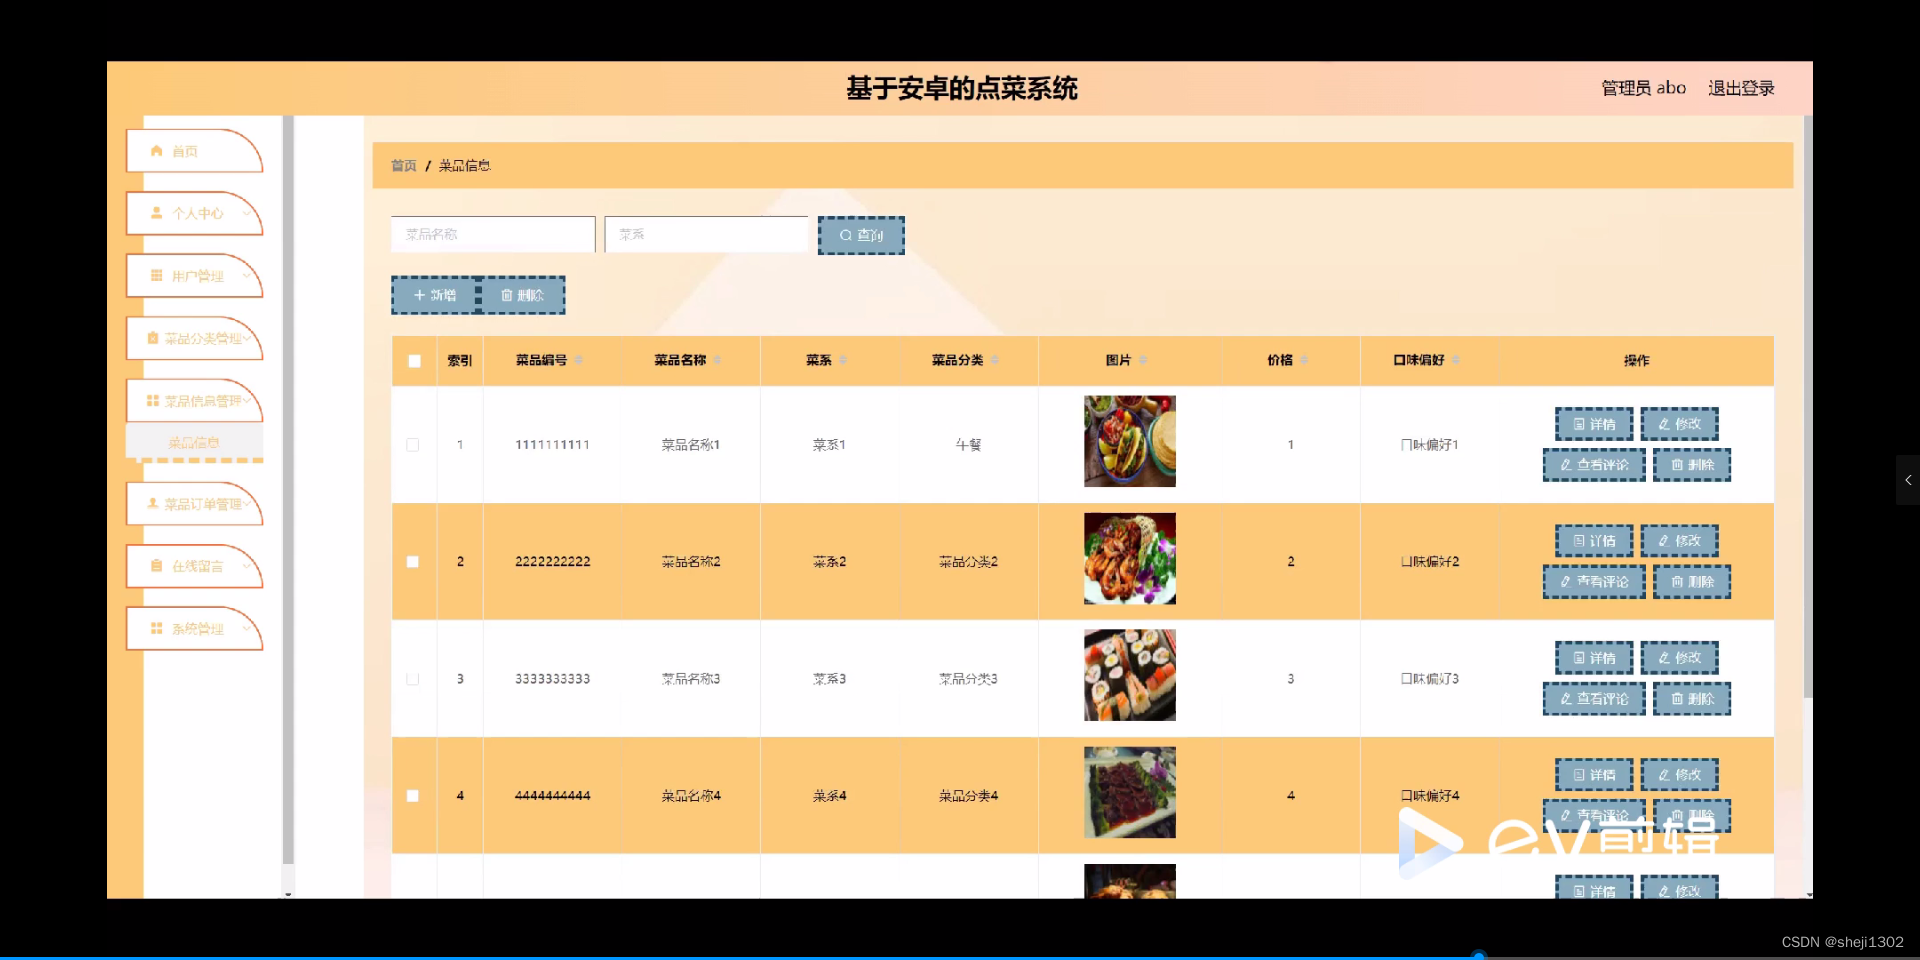
Task: Click the 在线留言 message icon
Action: point(155,565)
